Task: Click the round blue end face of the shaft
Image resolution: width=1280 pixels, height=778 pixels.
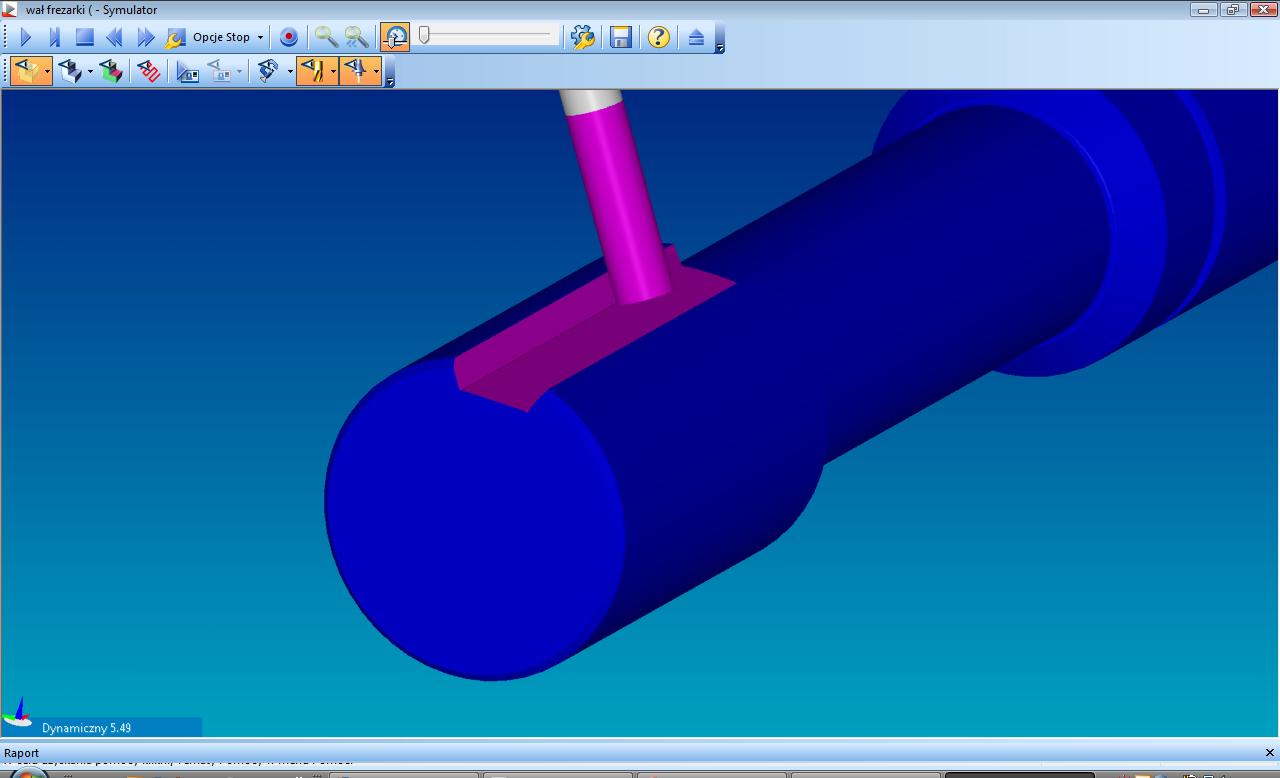Action: pyautogui.click(x=474, y=519)
